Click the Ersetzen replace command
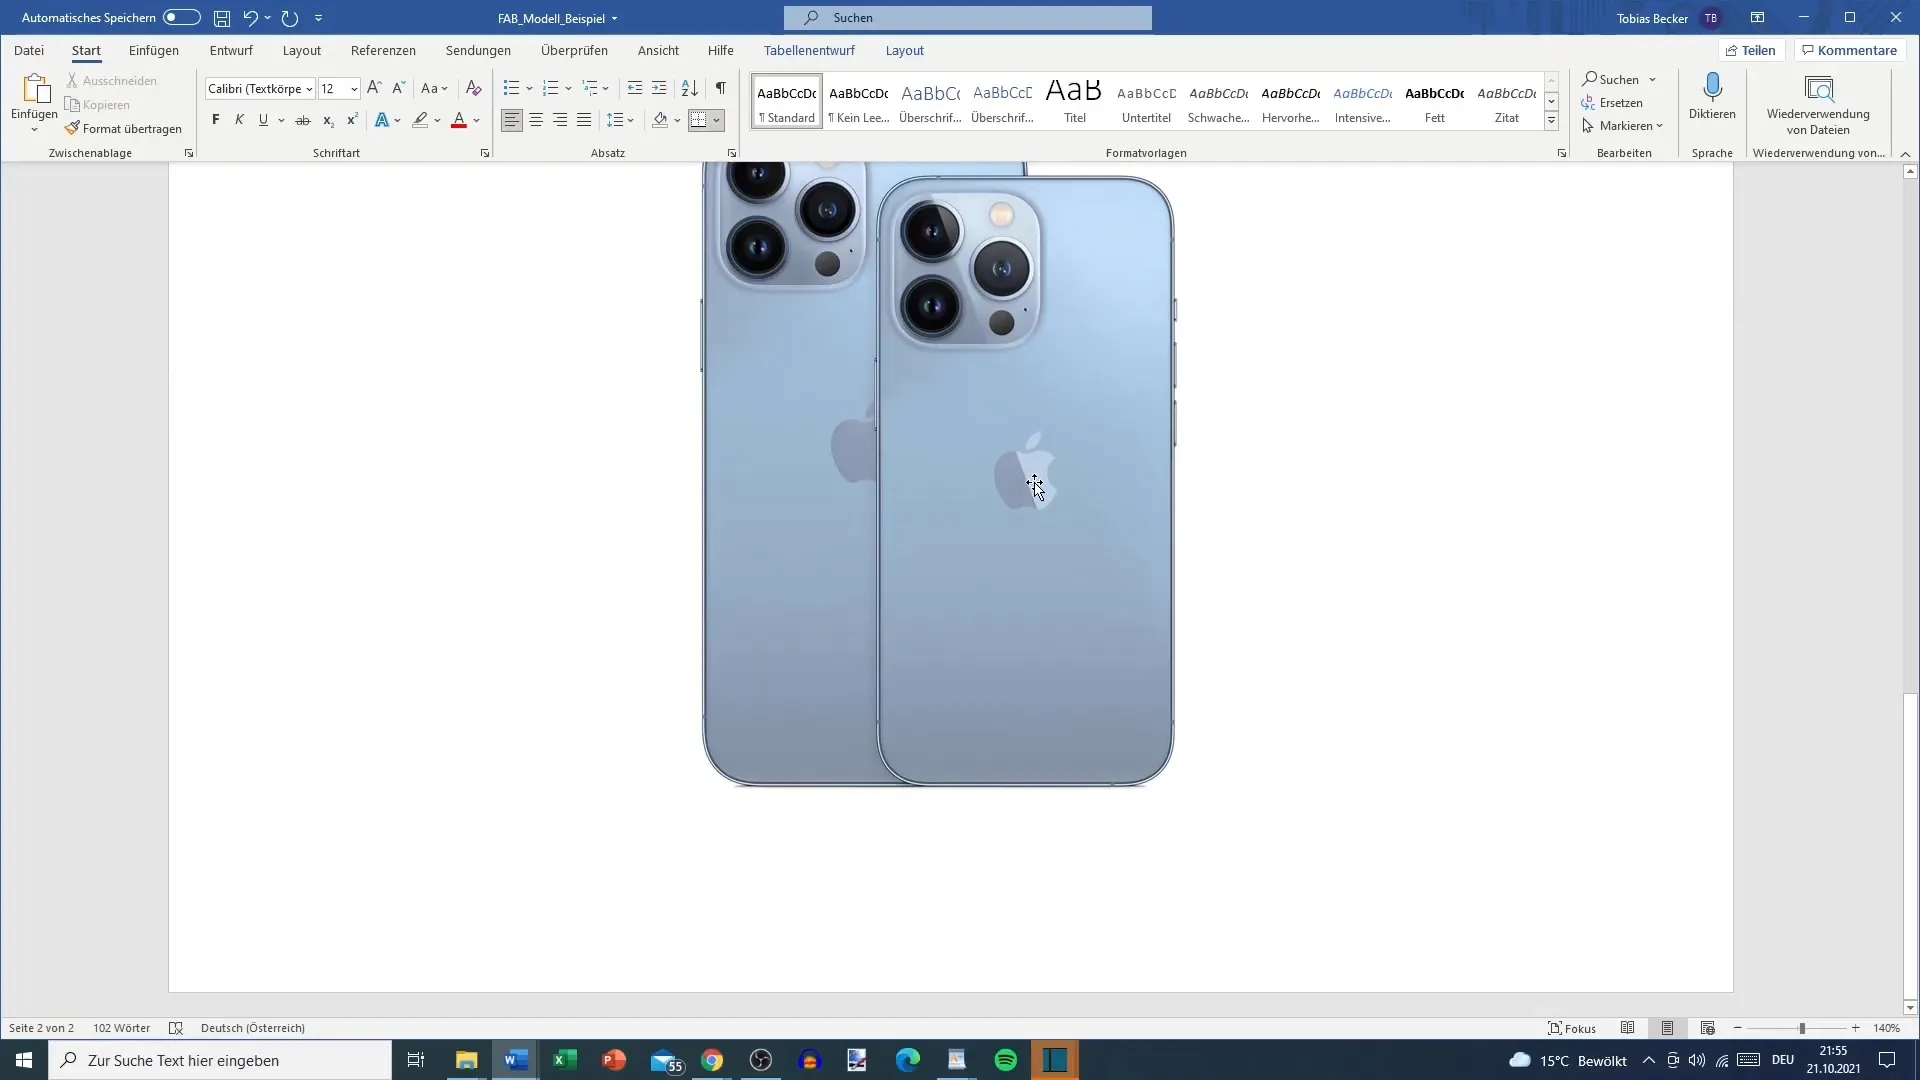Viewport: 1920px width, 1080px height. 1612,103
